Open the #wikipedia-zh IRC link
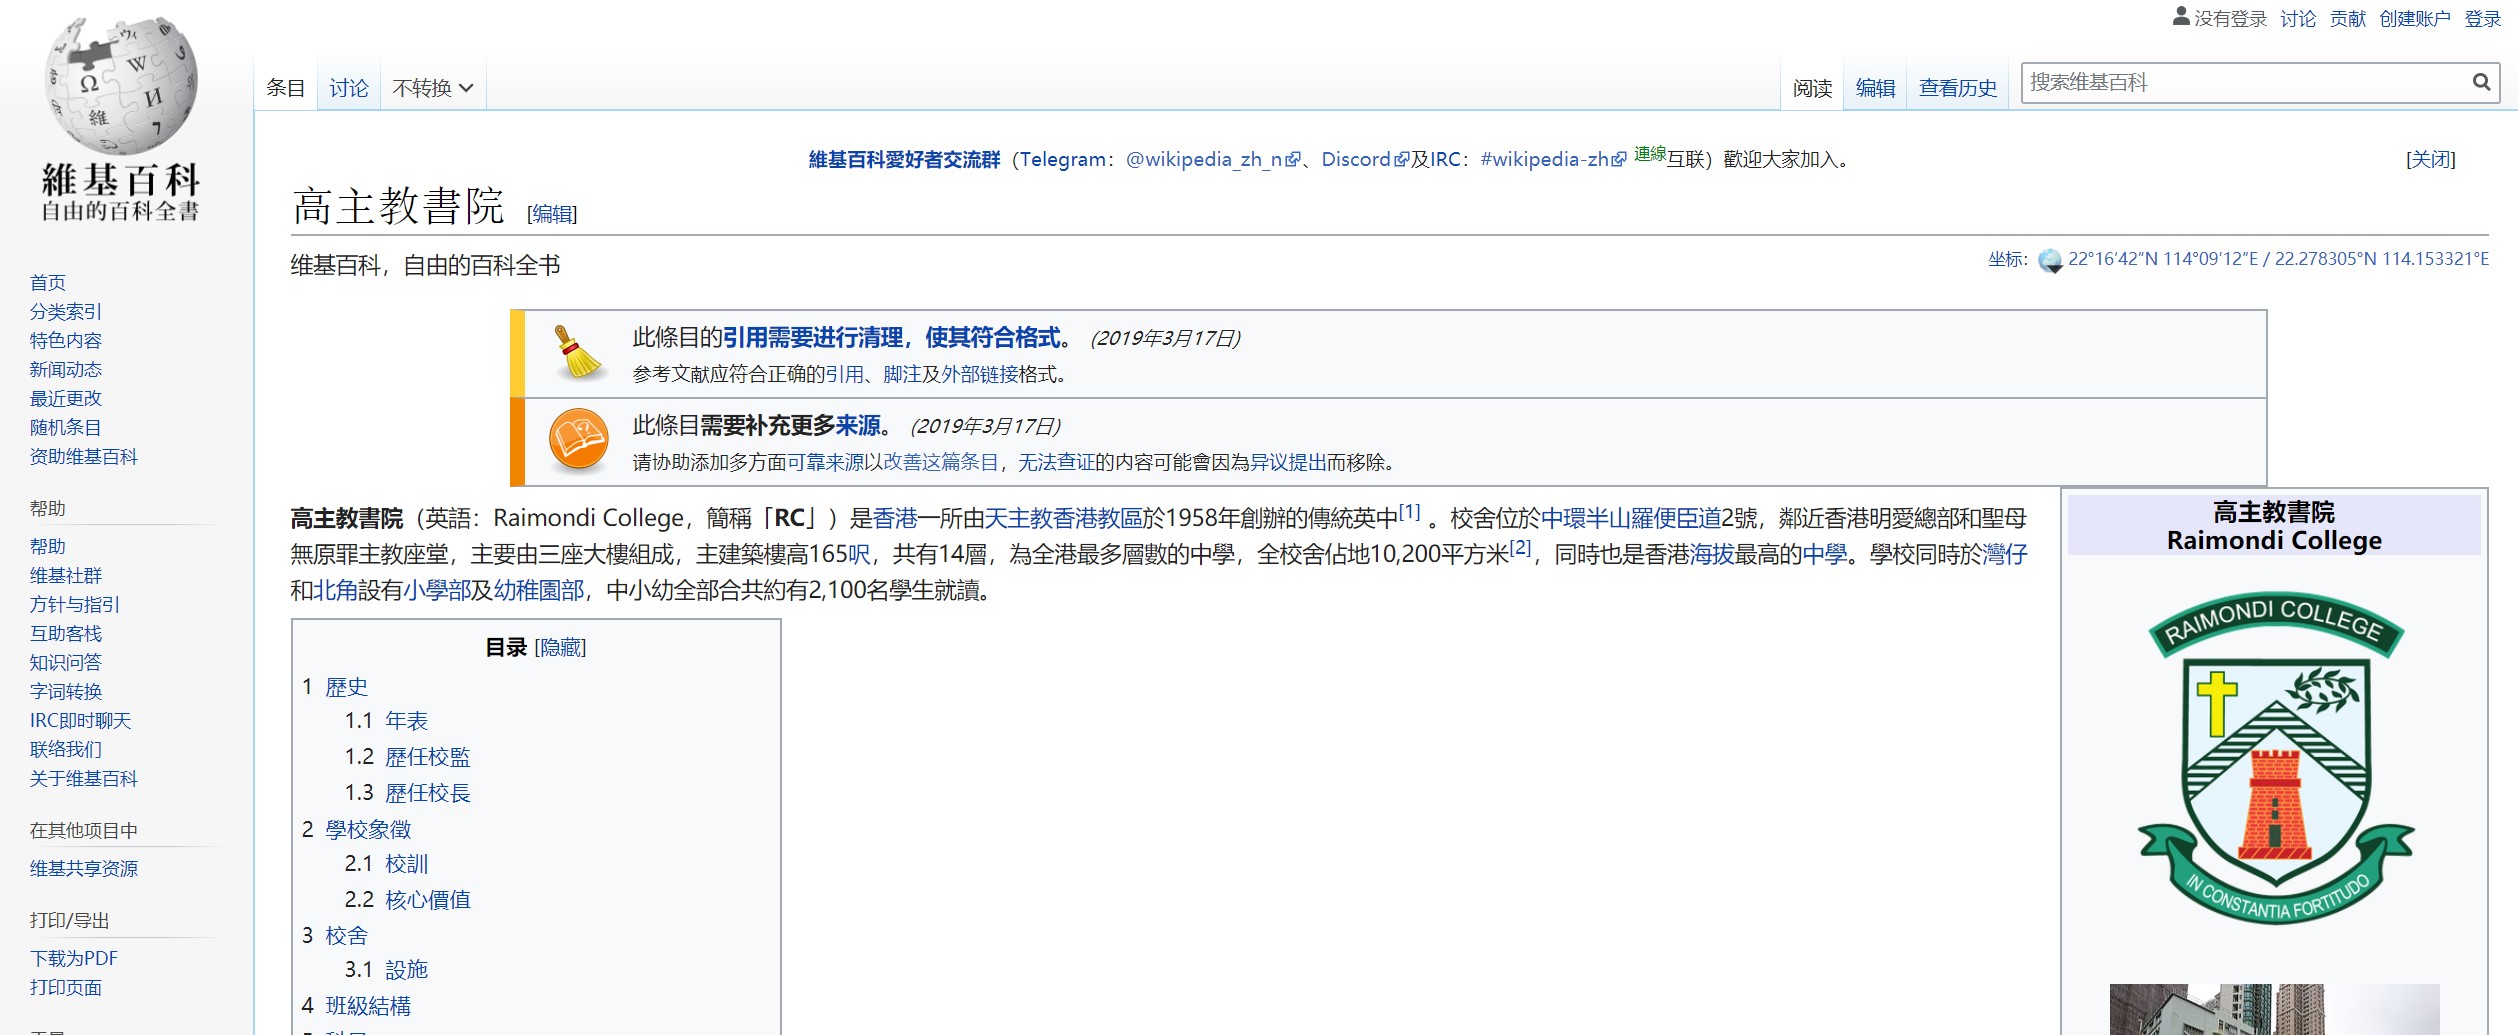This screenshot has height=1035, width=2518. click(x=1552, y=159)
